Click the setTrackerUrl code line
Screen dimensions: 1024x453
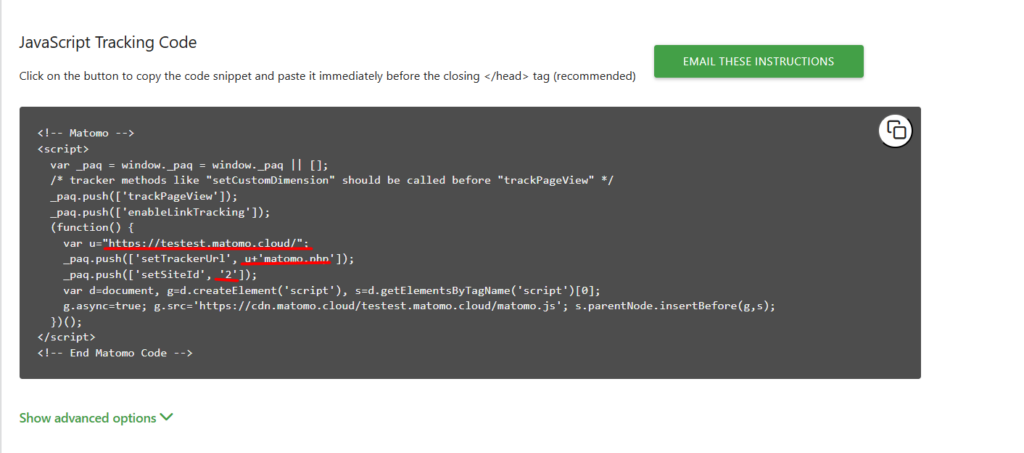[208, 259]
